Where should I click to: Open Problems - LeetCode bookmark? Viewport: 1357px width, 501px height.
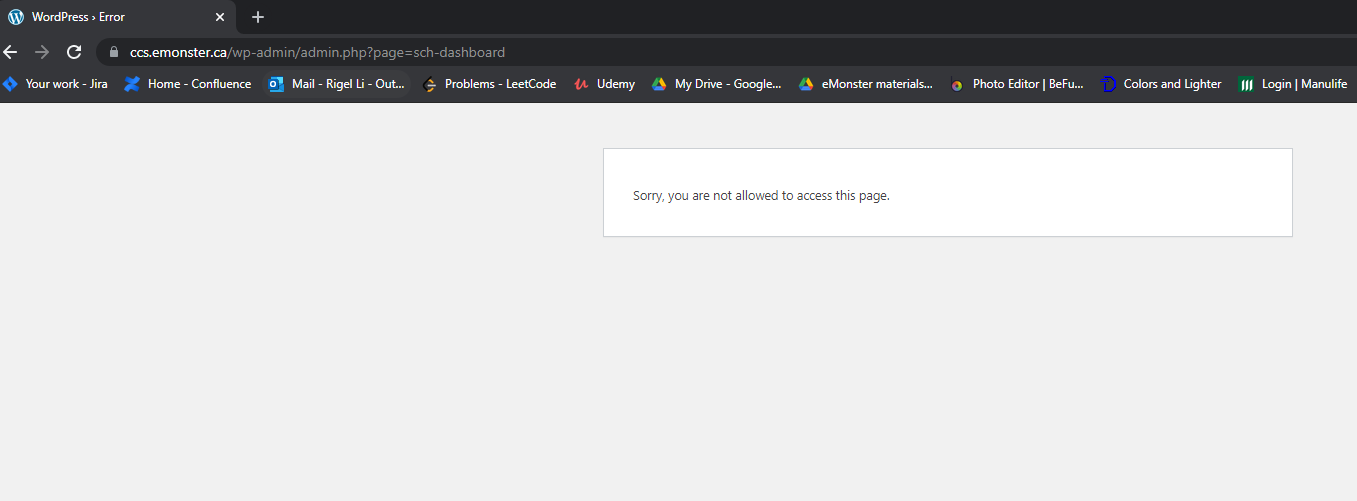pyautogui.click(x=489, y=84)
